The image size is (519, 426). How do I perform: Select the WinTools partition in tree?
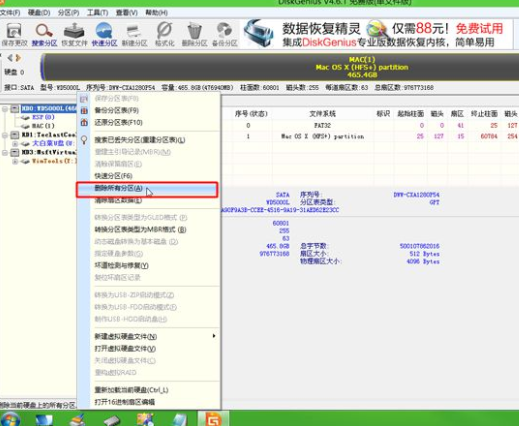point(54,161)
